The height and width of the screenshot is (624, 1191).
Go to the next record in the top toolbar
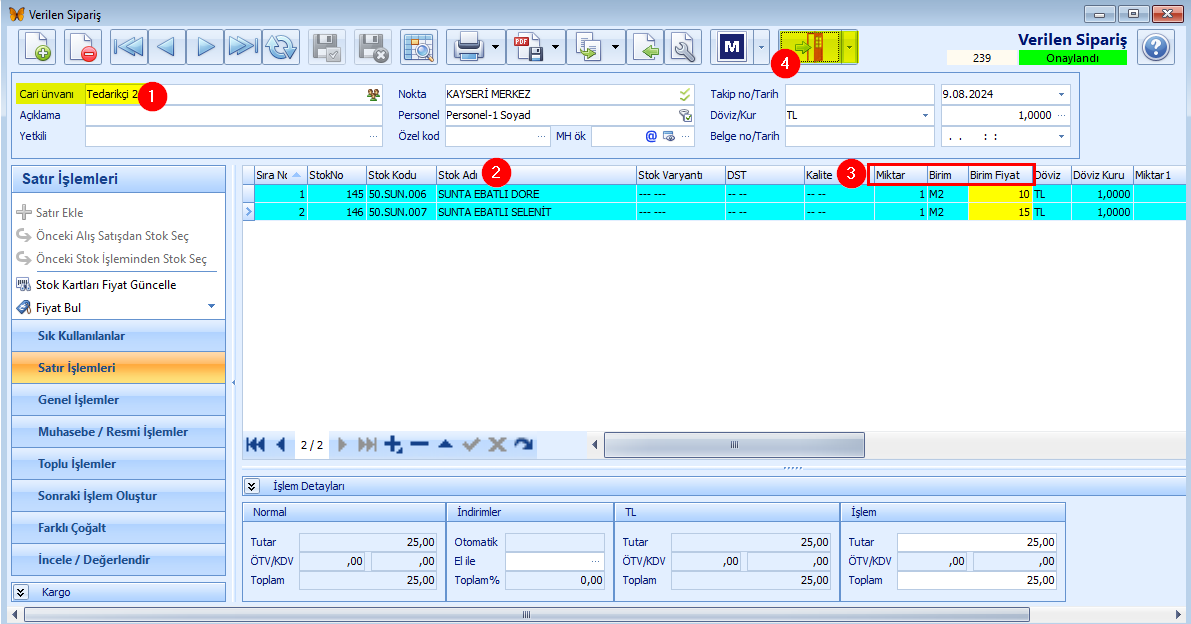pos(205,47)
